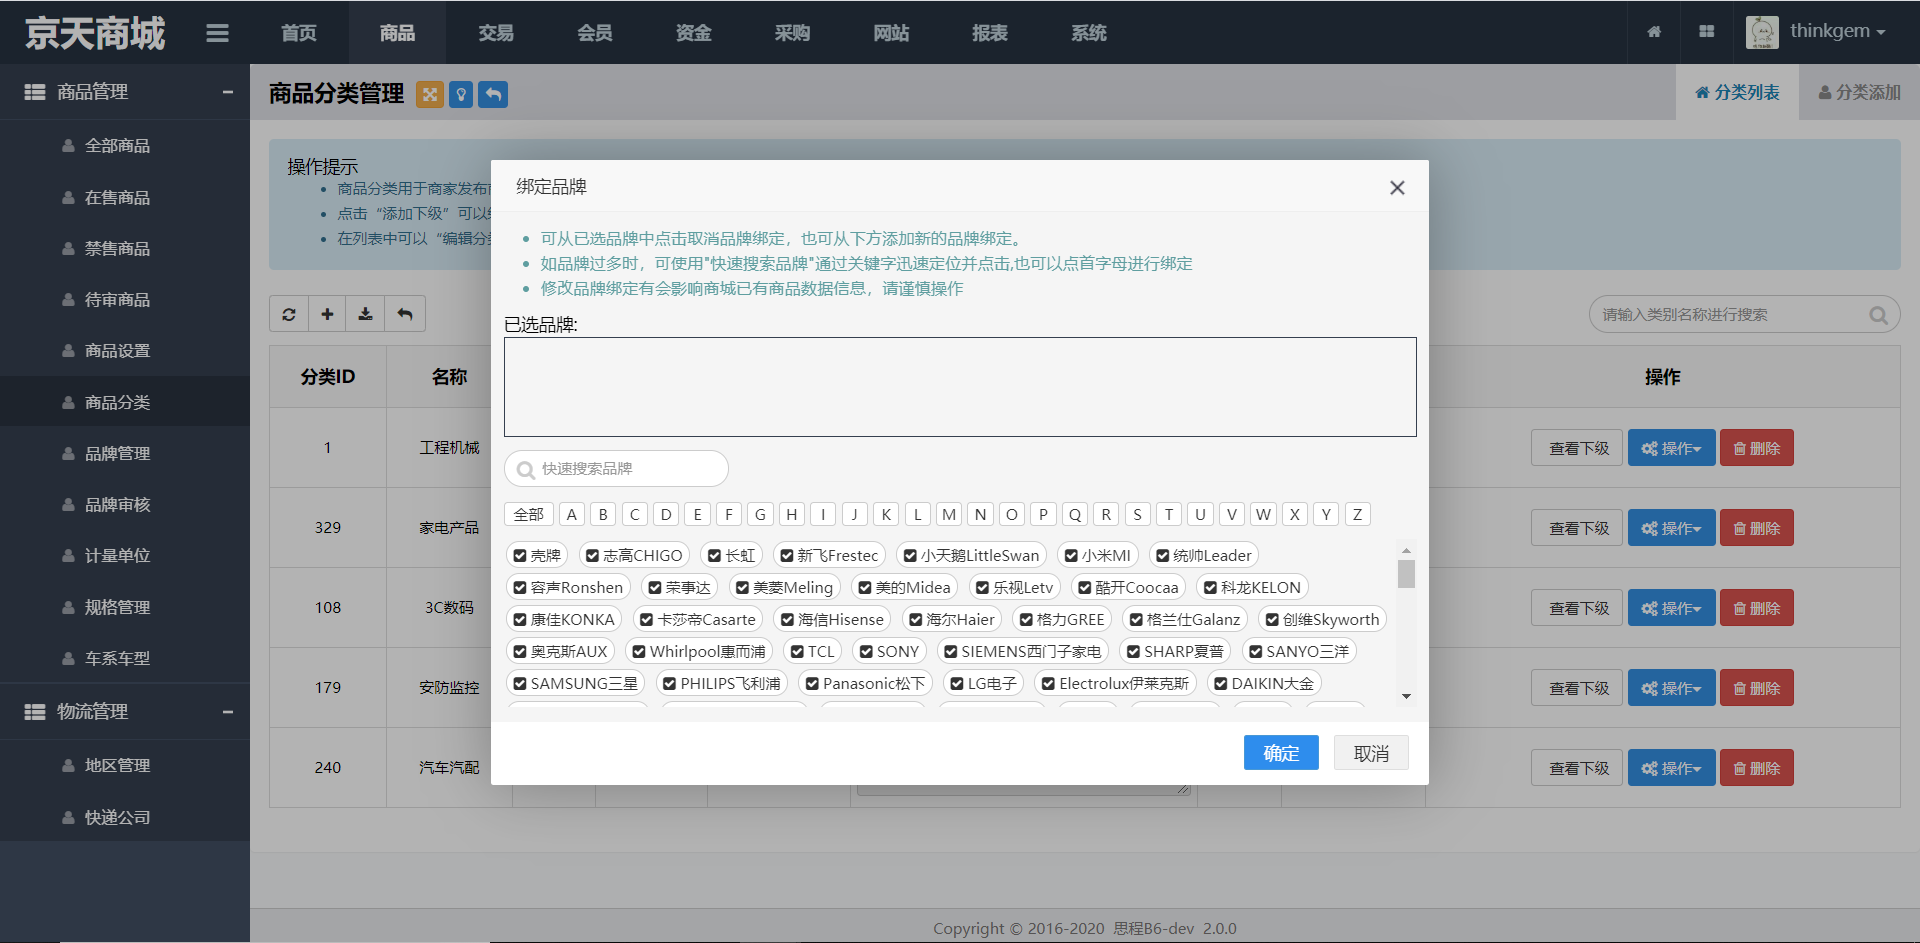
Task: Click the 商品管理 section icon
Action: click(x=35, y=92)
